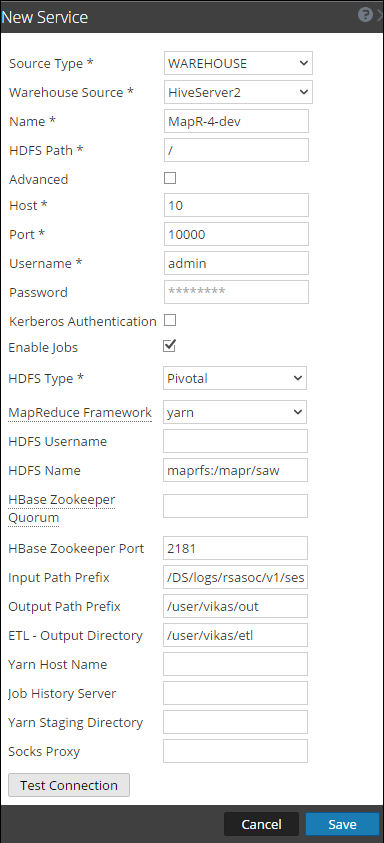Open the Source Type dropdown
This screenshot has width=384, height=843.
point(238,63)
